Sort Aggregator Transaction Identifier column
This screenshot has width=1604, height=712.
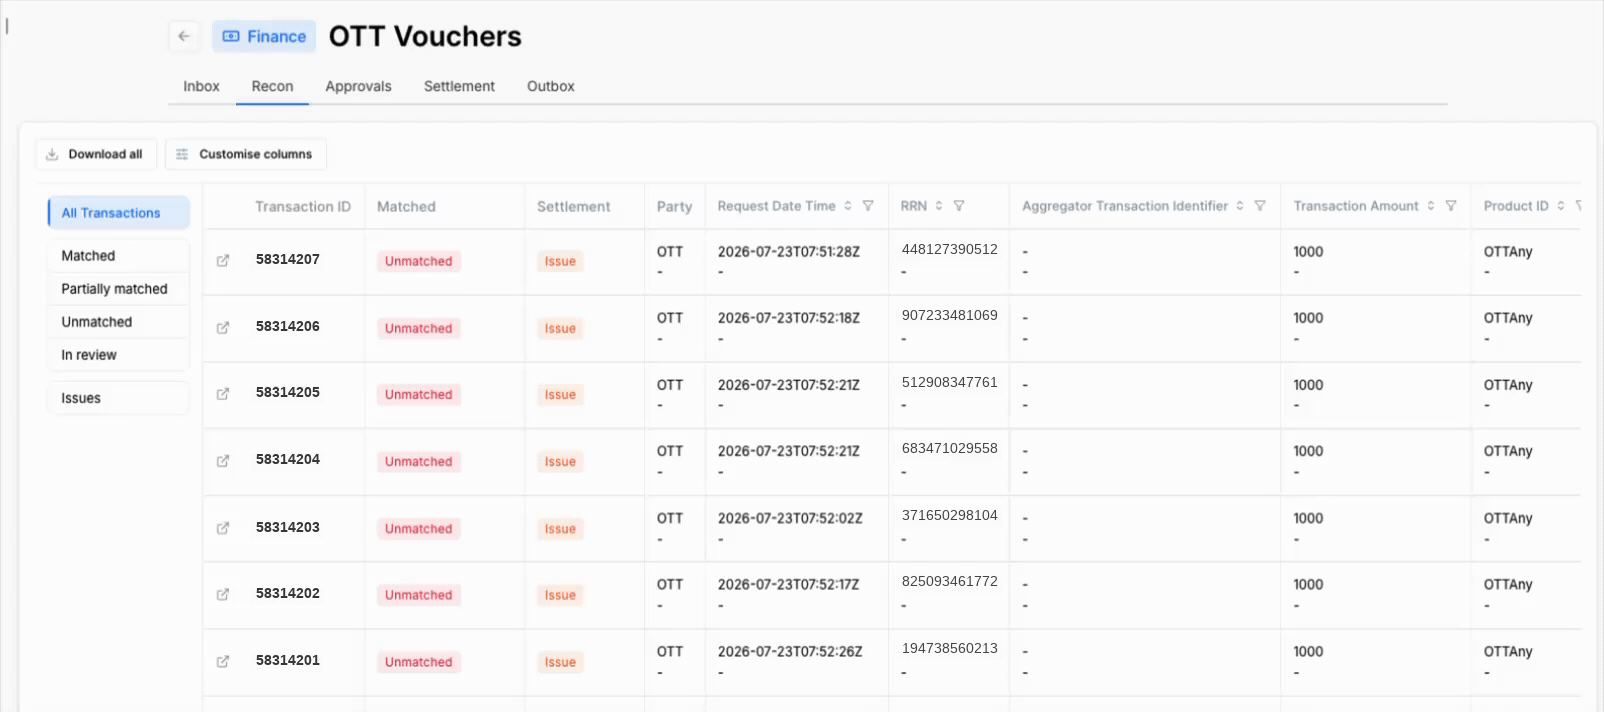(1240, 206)
